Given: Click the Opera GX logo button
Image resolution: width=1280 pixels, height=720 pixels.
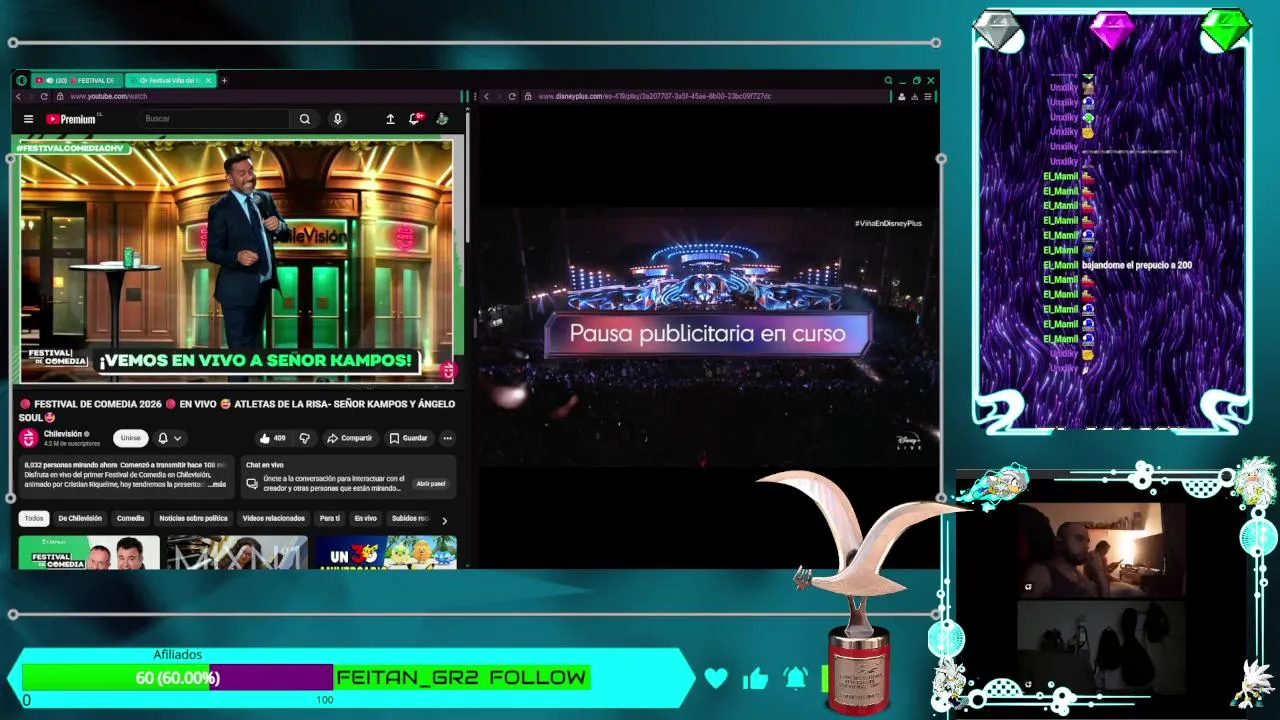Looking at the screenshot, I should 21,81.
